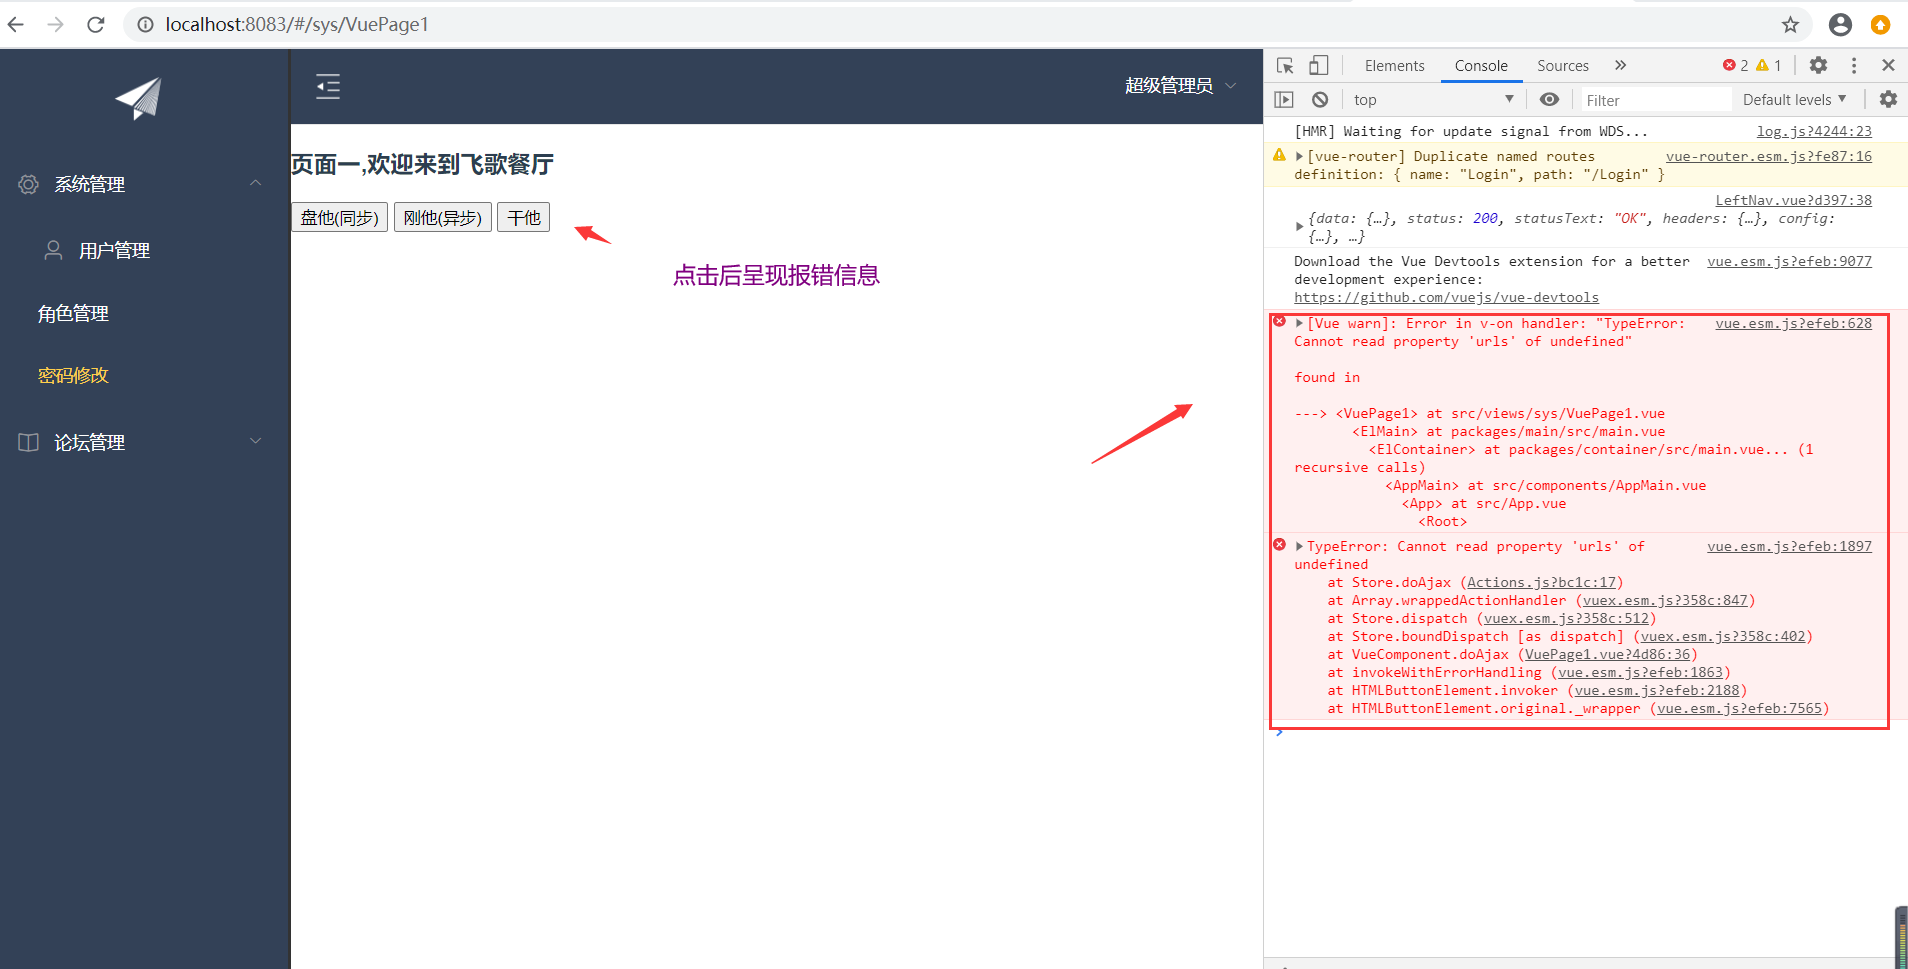Open DevTools settings gear
1908x969 pixels.
[x=1819, y=65]
